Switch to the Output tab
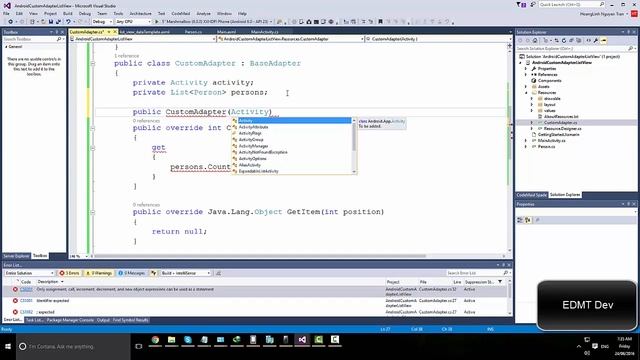 pyautogui.click(x=103, y=320)
